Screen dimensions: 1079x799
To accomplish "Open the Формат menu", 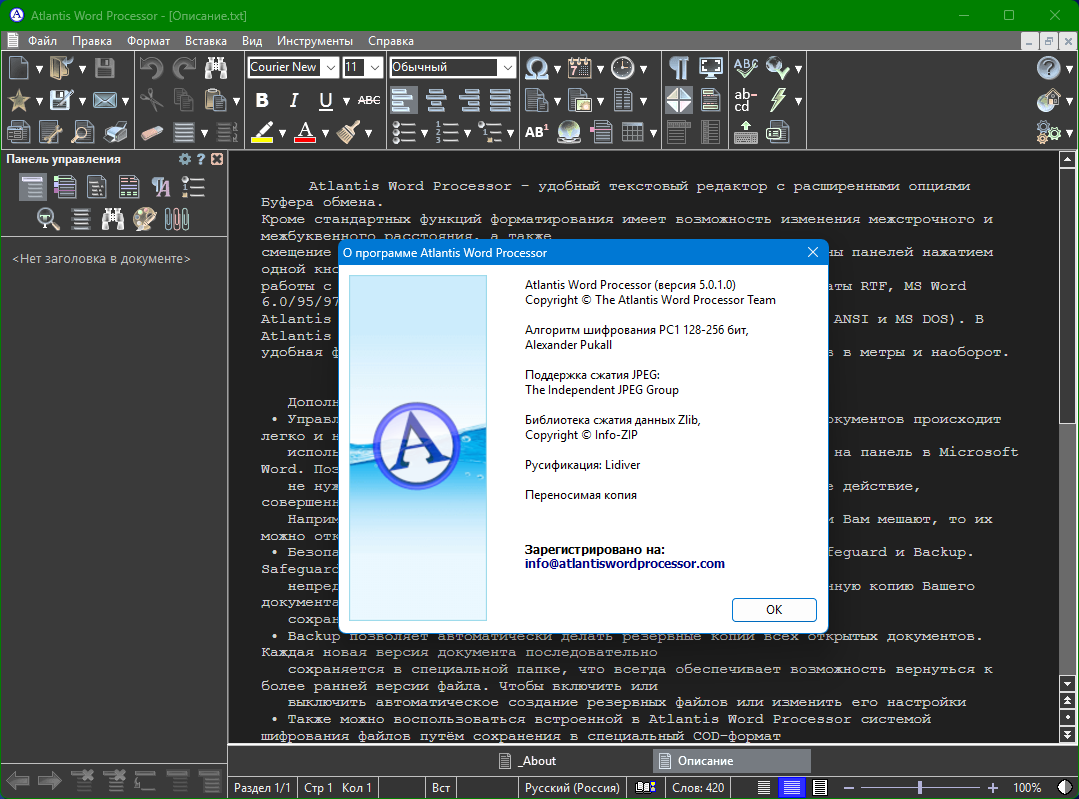I will (x=148, y=41).
